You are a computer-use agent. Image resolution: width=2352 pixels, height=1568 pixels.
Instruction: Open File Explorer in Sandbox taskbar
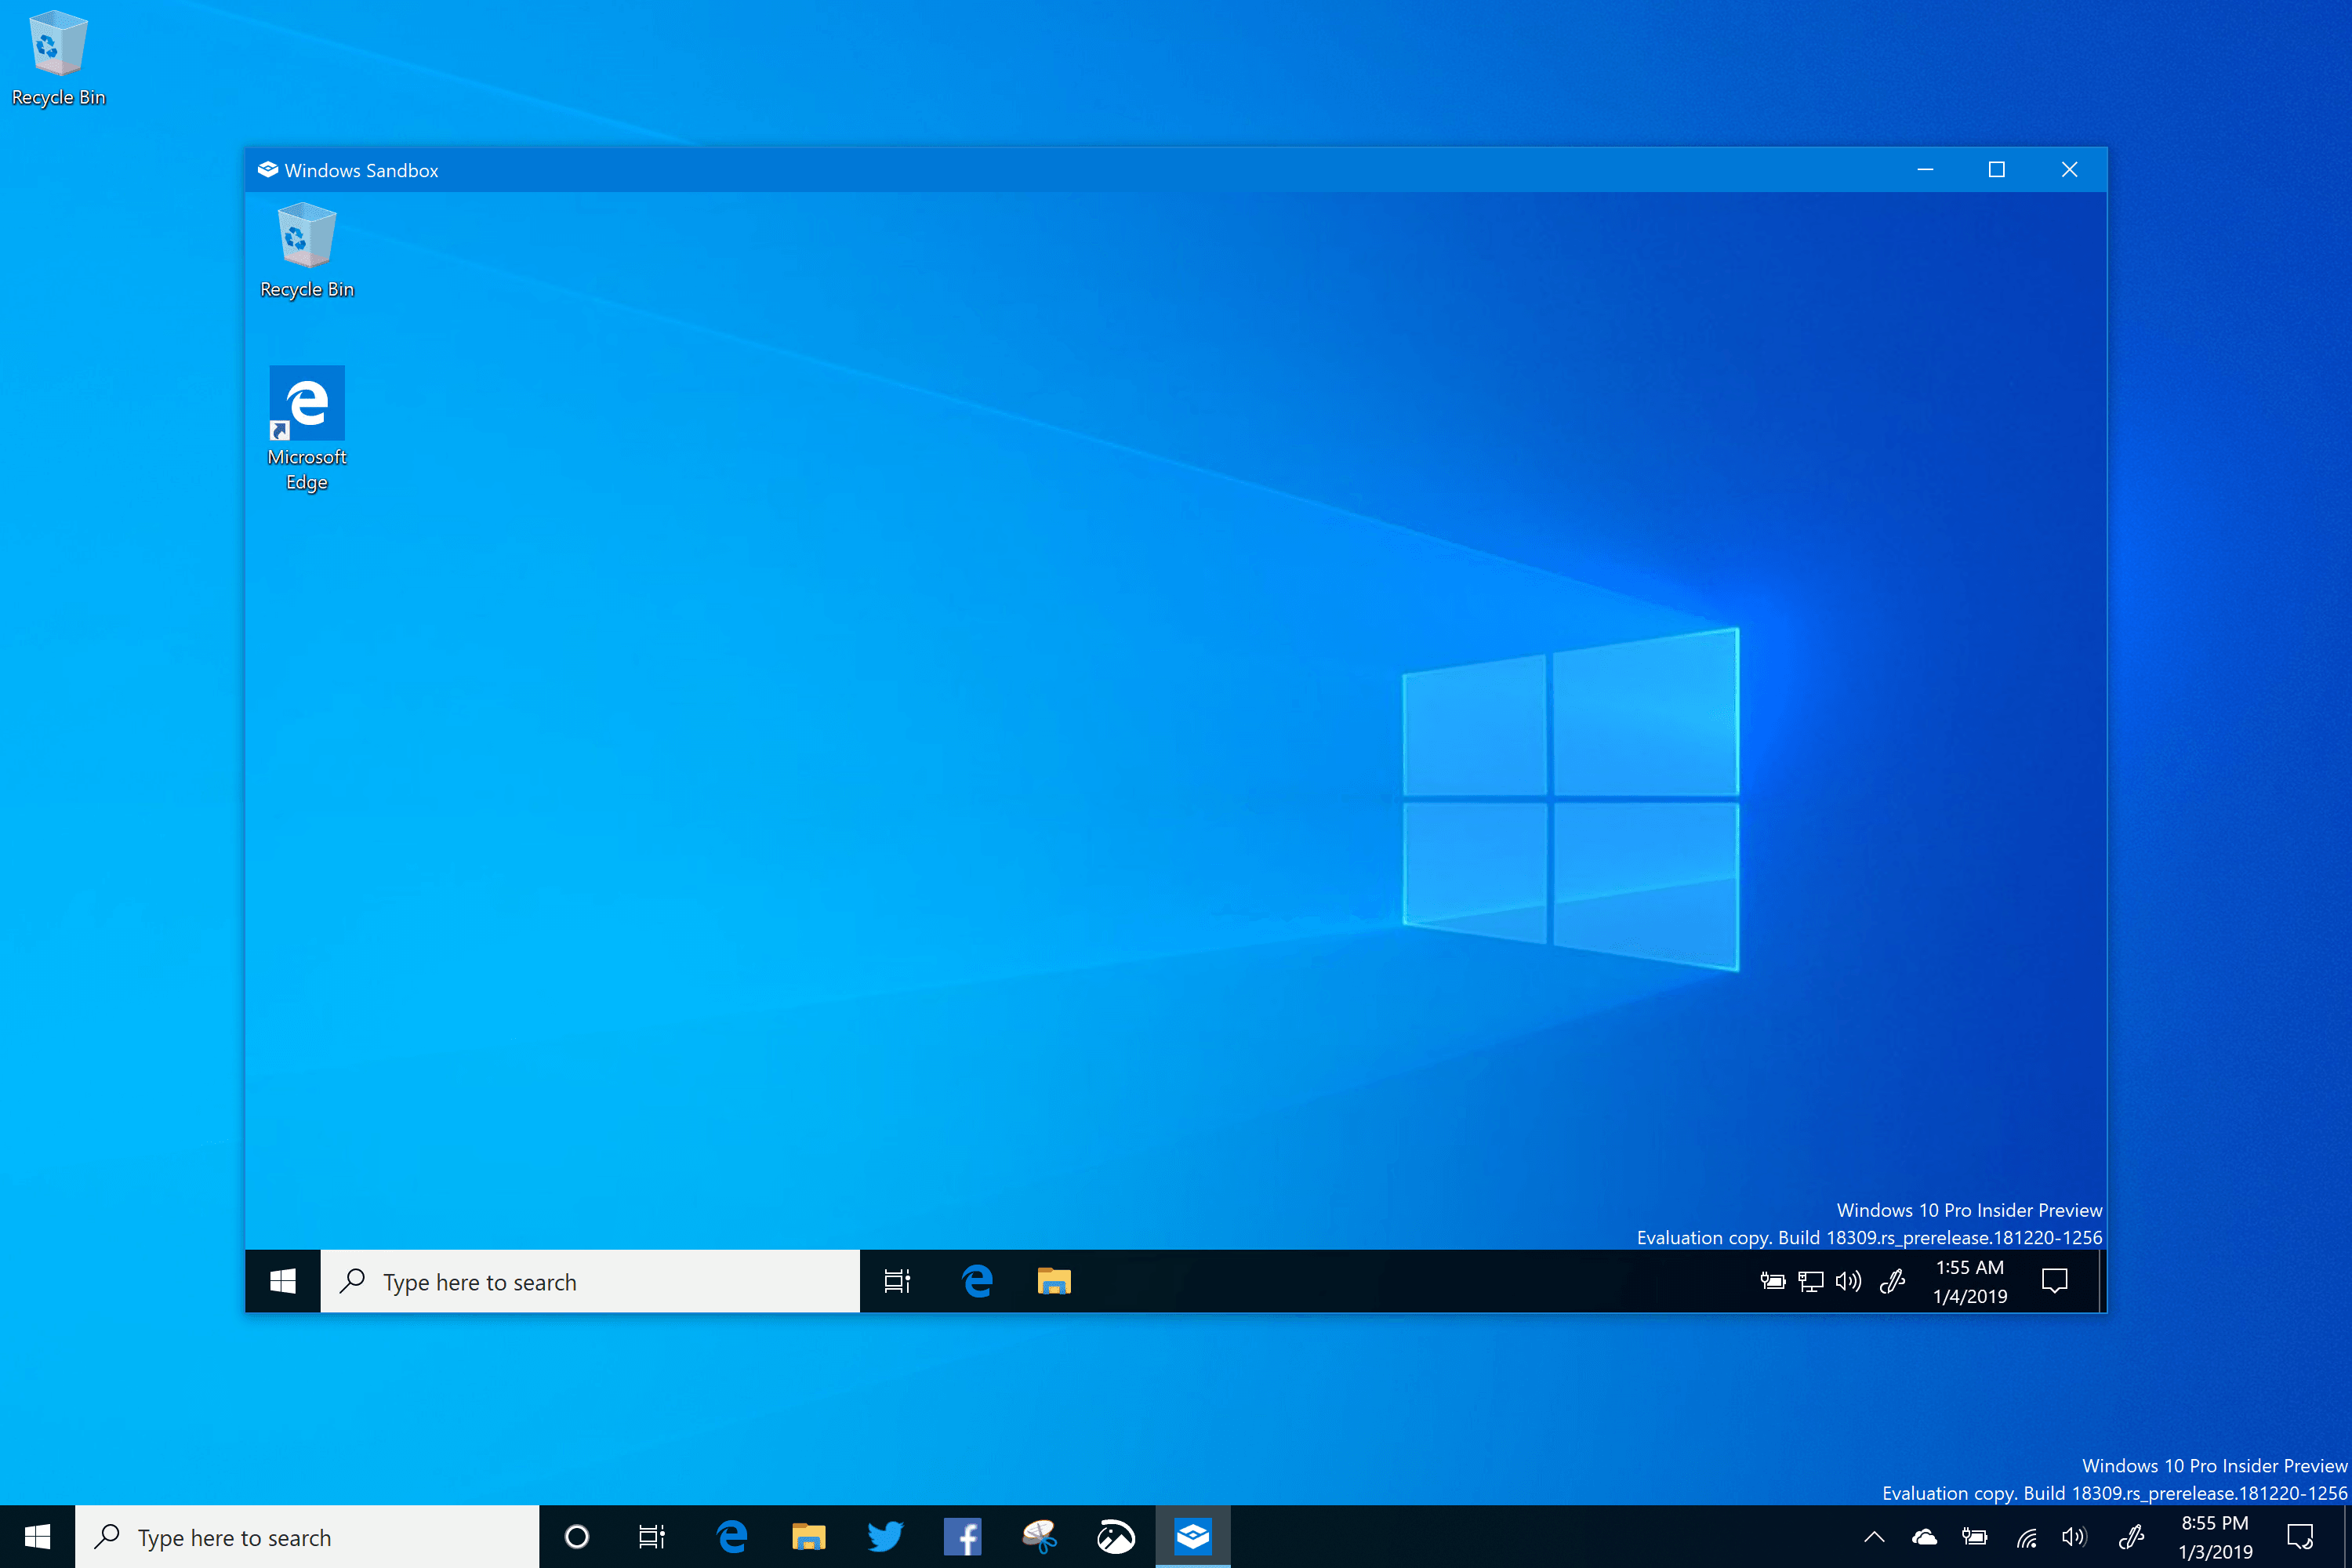coord(1054,1281)
